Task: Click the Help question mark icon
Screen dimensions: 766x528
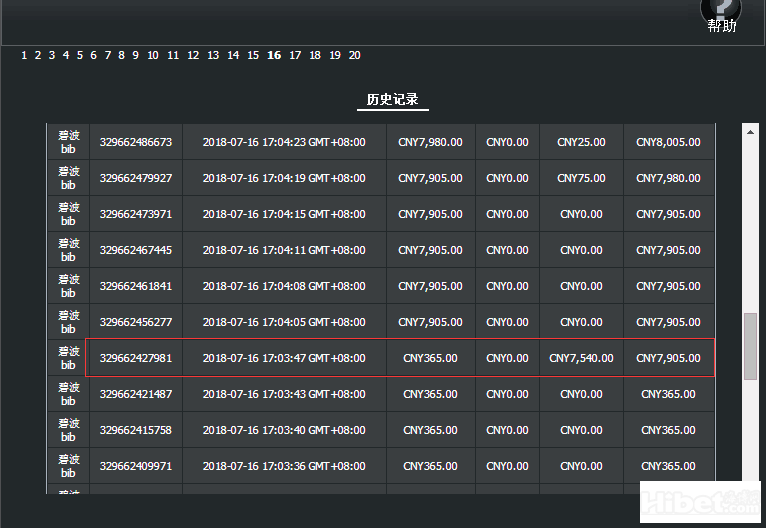Action: pyautogui.click(x=721, y=10)
